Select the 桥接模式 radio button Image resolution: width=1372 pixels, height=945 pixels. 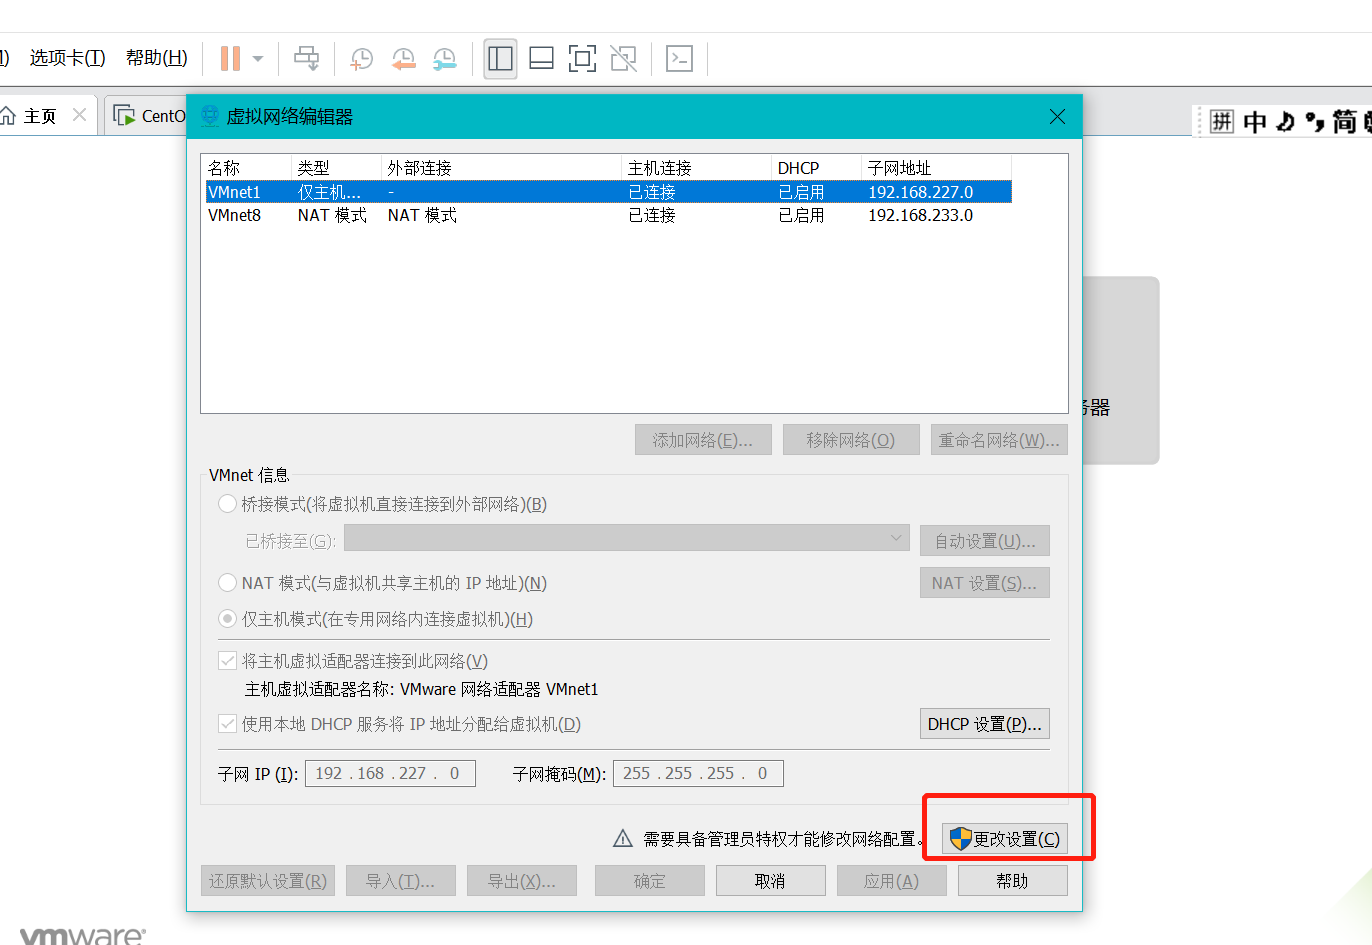[x=227, y=504]
